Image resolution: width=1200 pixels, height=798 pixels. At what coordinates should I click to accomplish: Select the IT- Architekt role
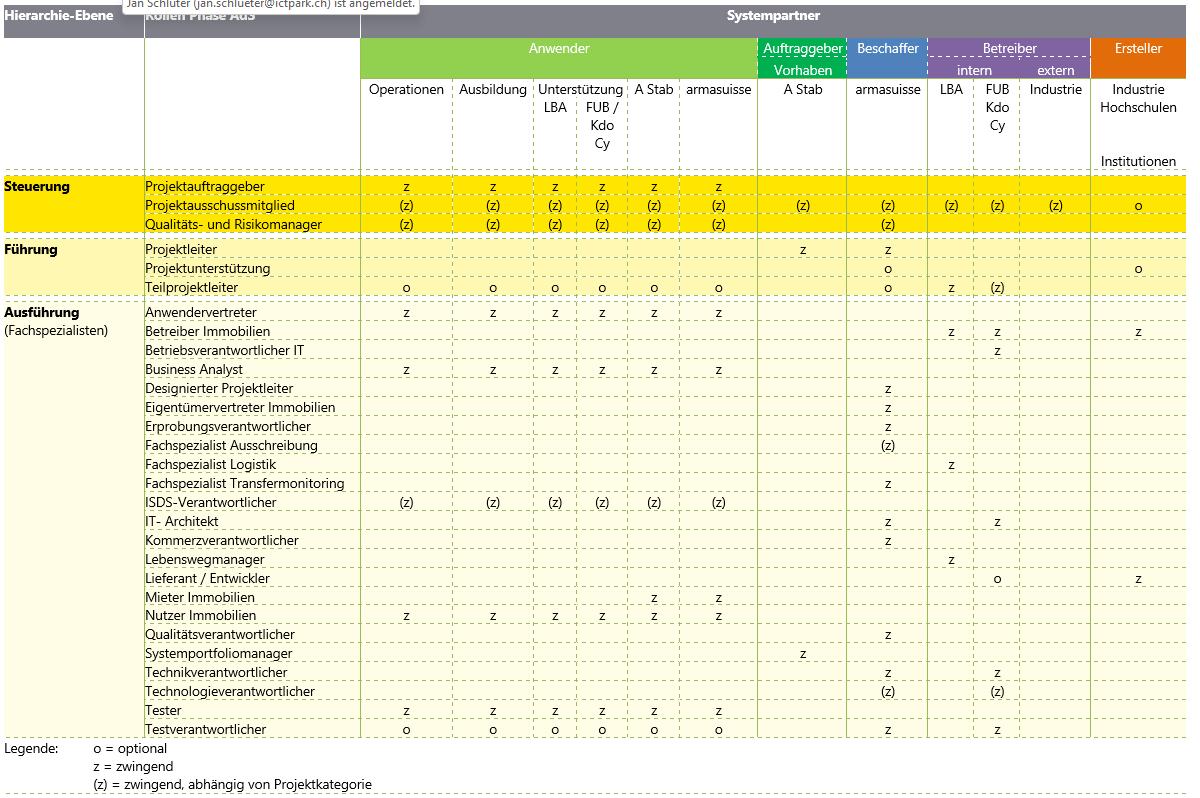182,522
